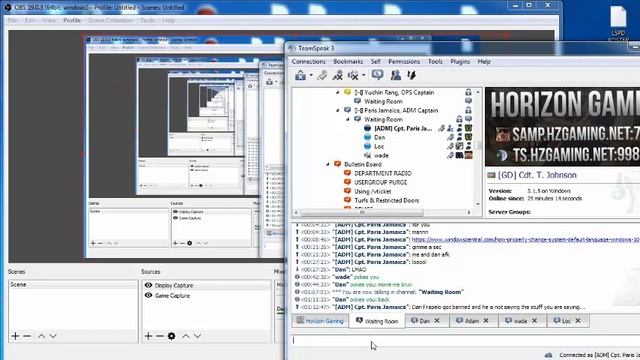Collapse the Bulletin Board channel group
Screen dimensions: 640x360
(327, 164)
